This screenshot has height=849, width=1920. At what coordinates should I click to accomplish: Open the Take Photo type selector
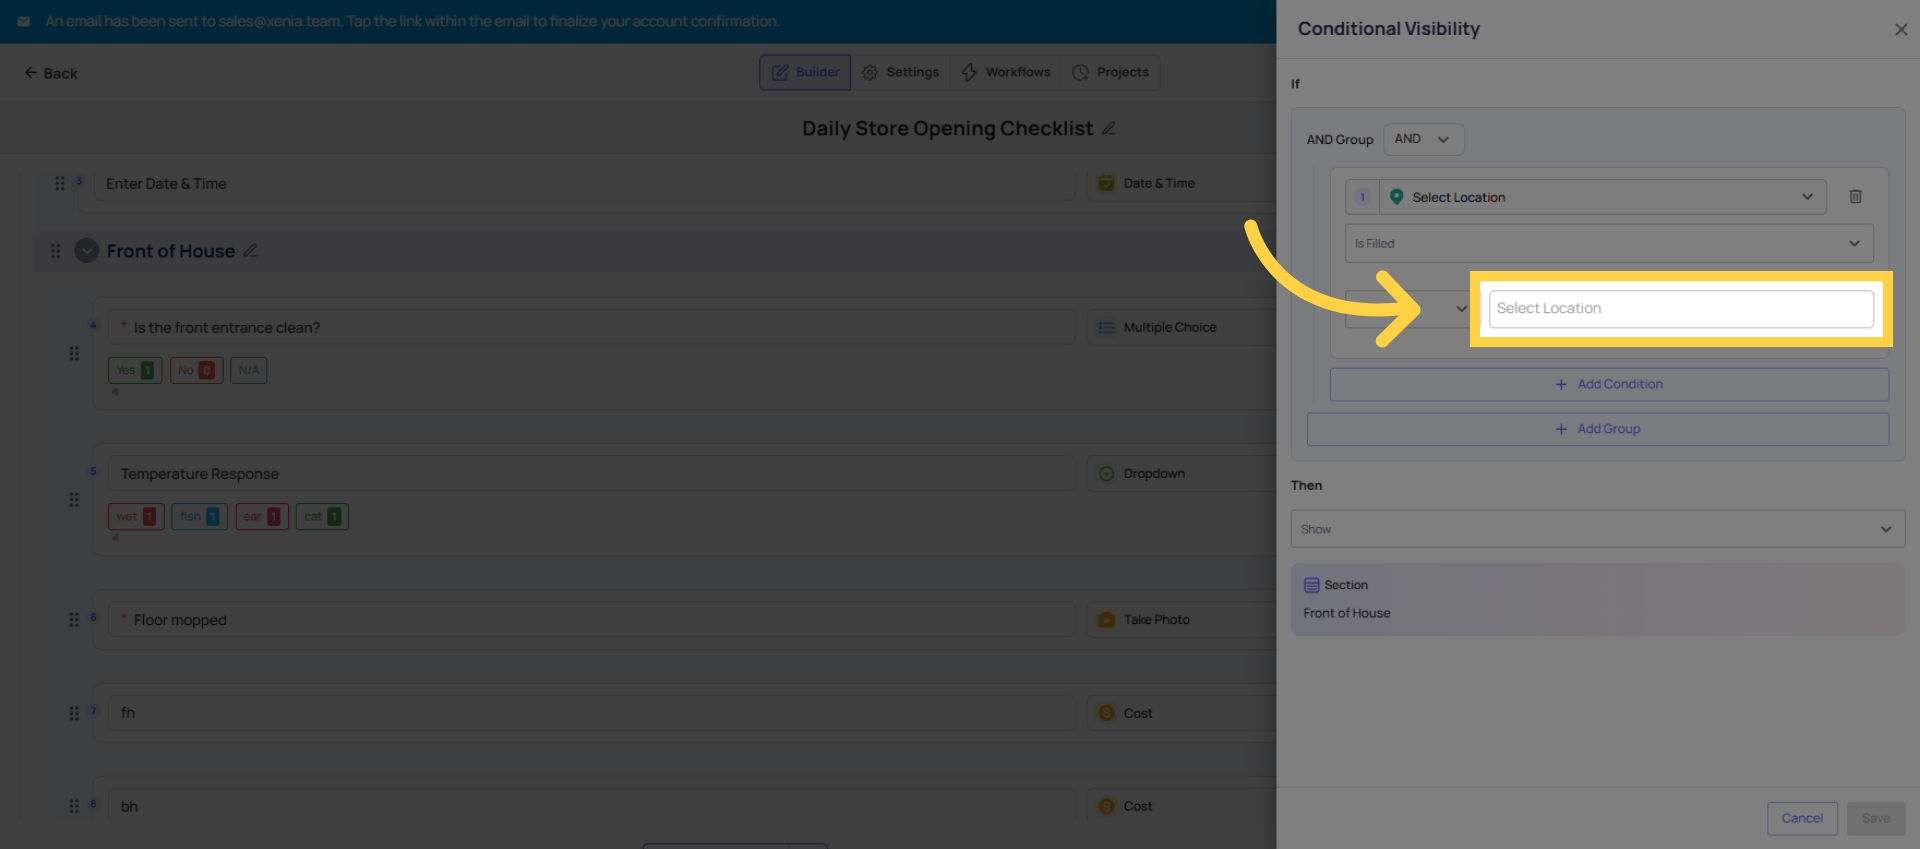coord(1180,619)
